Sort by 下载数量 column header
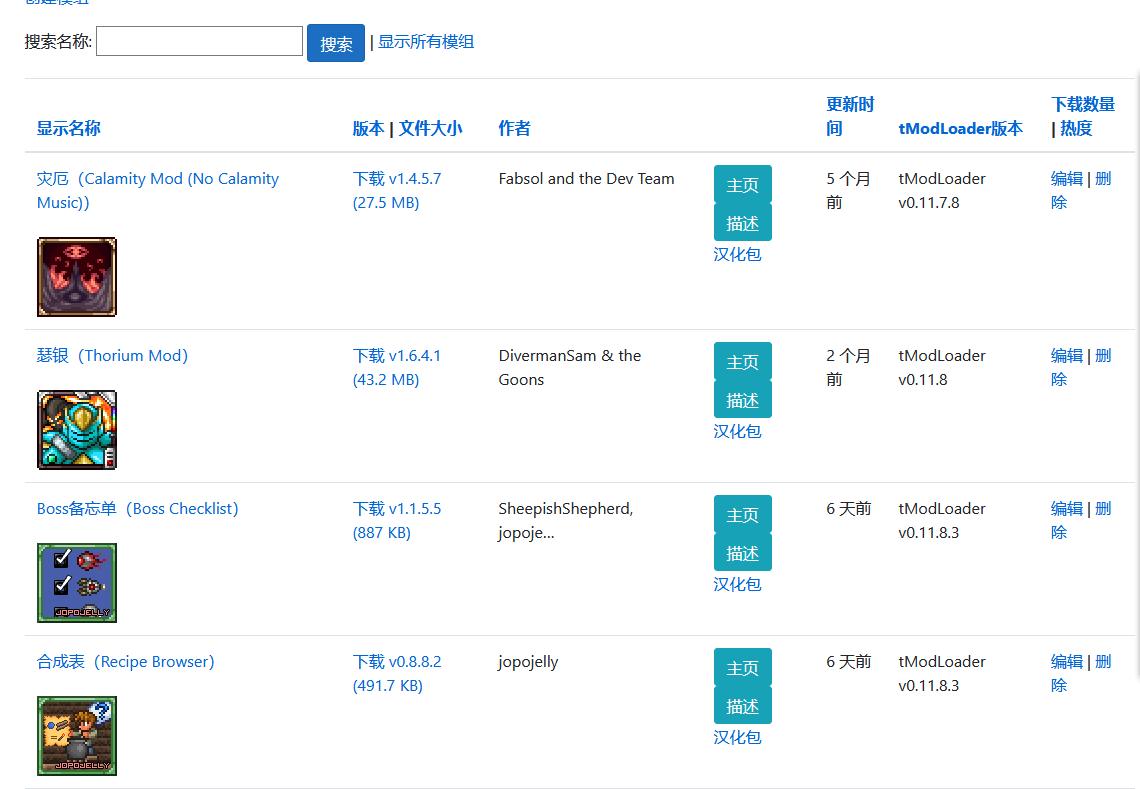Screen dimensions: 1140x789 (x=1083, y=104)
